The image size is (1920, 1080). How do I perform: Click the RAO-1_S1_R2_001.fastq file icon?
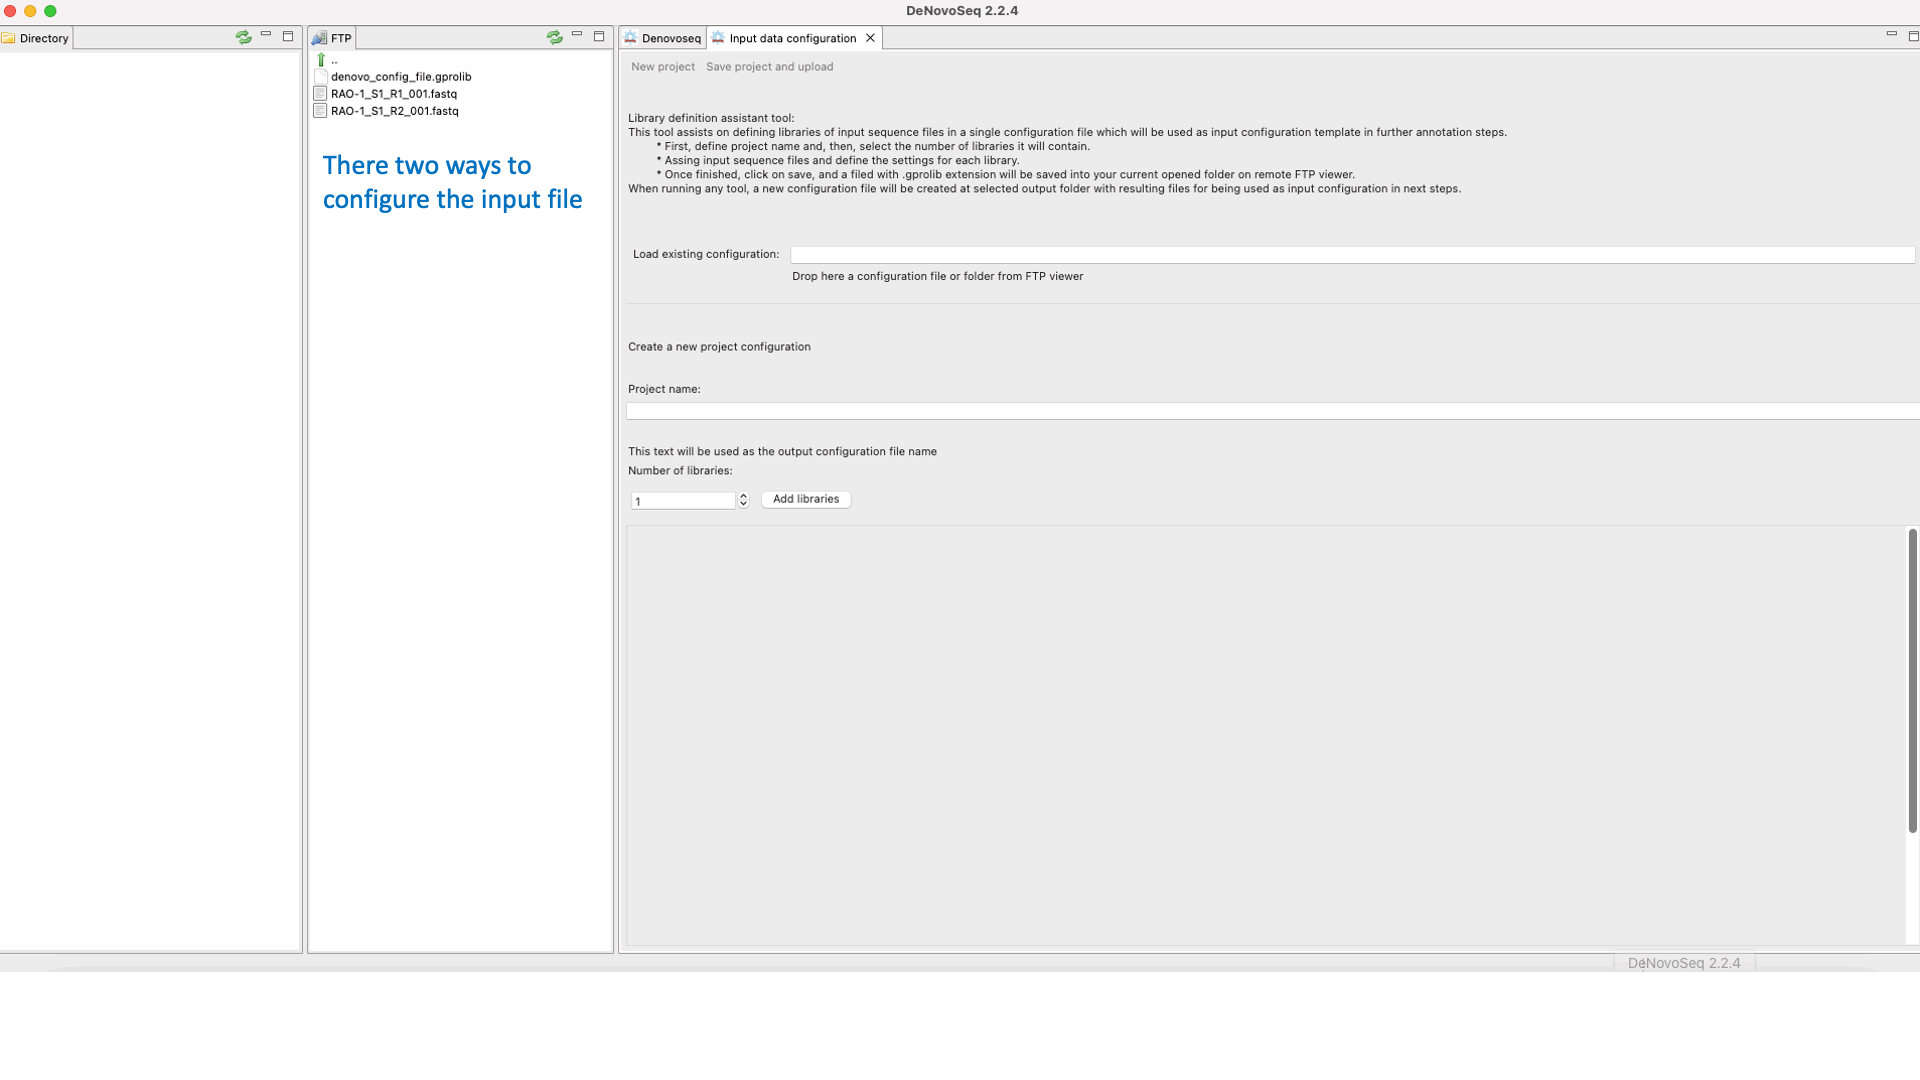click(320, 111)
